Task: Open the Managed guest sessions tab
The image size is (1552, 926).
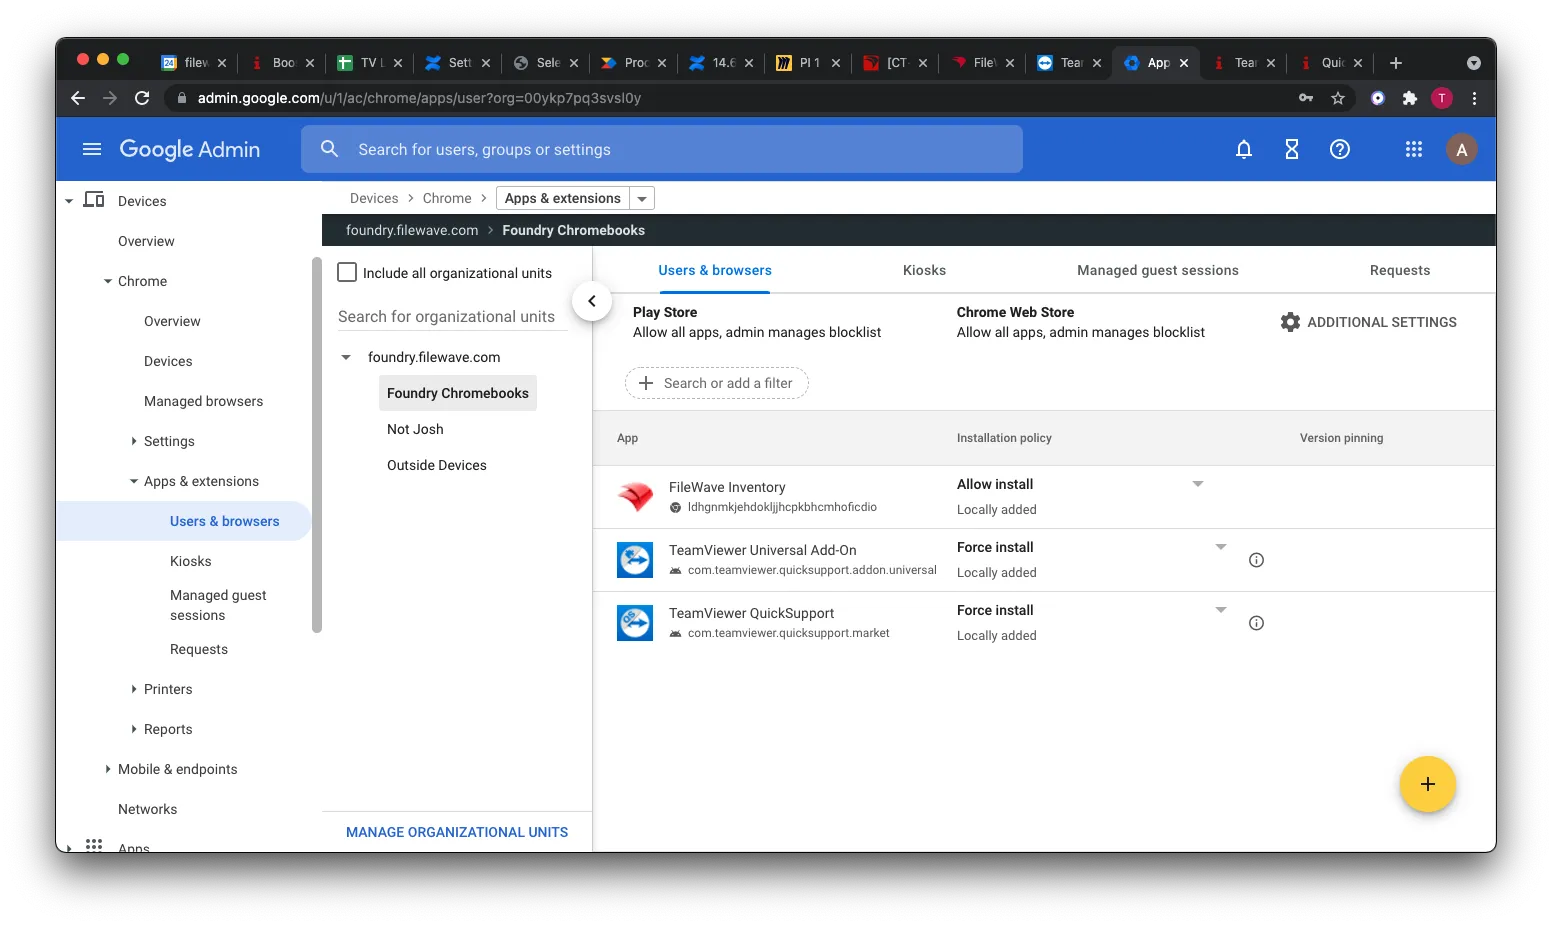Action: click(1157, 270)
